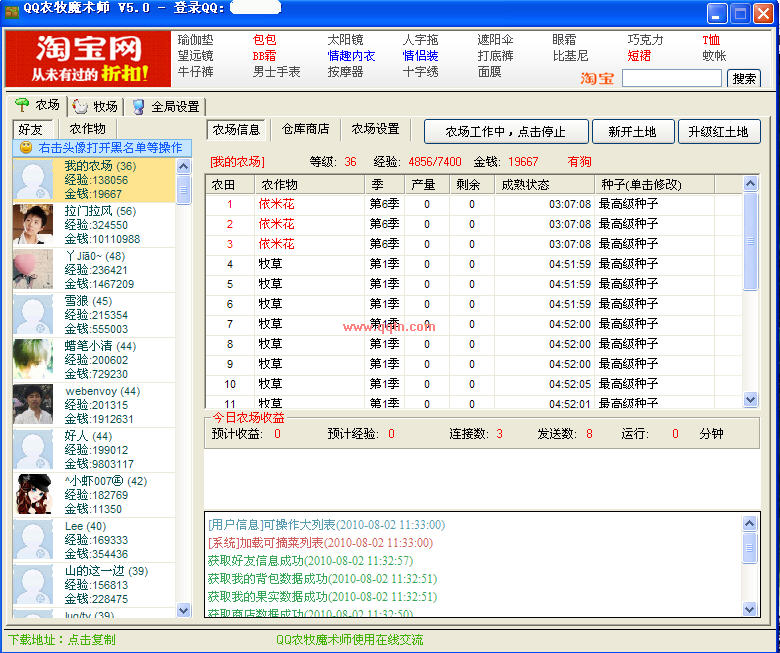Click the farm table scroll-down arrow
The image size is (780, 653).
point(750,399)
